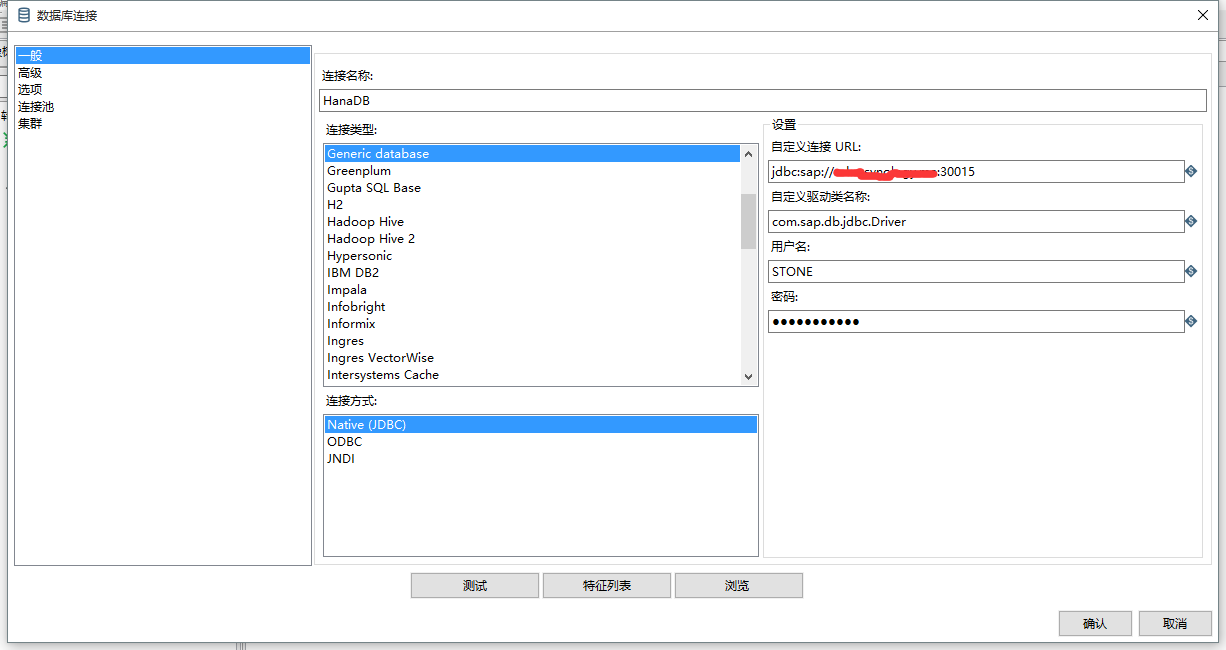1226x650 pixels.
Task: Click scroll down arrow of connection type list
Action: 748,376
